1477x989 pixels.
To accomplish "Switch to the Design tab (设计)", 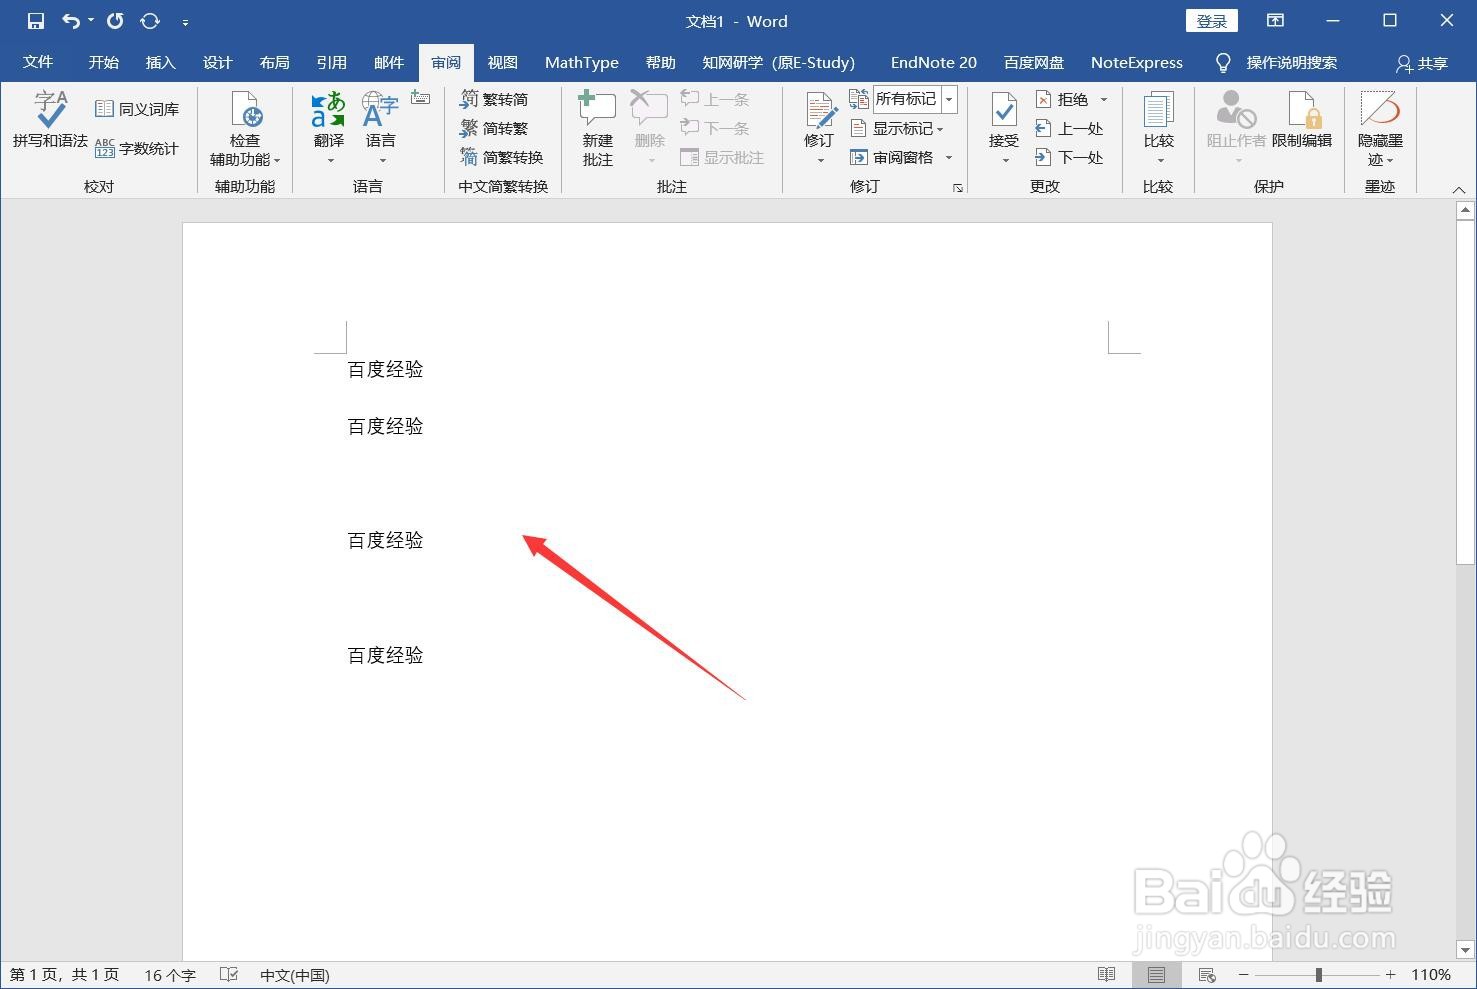I will click(217, 62).
